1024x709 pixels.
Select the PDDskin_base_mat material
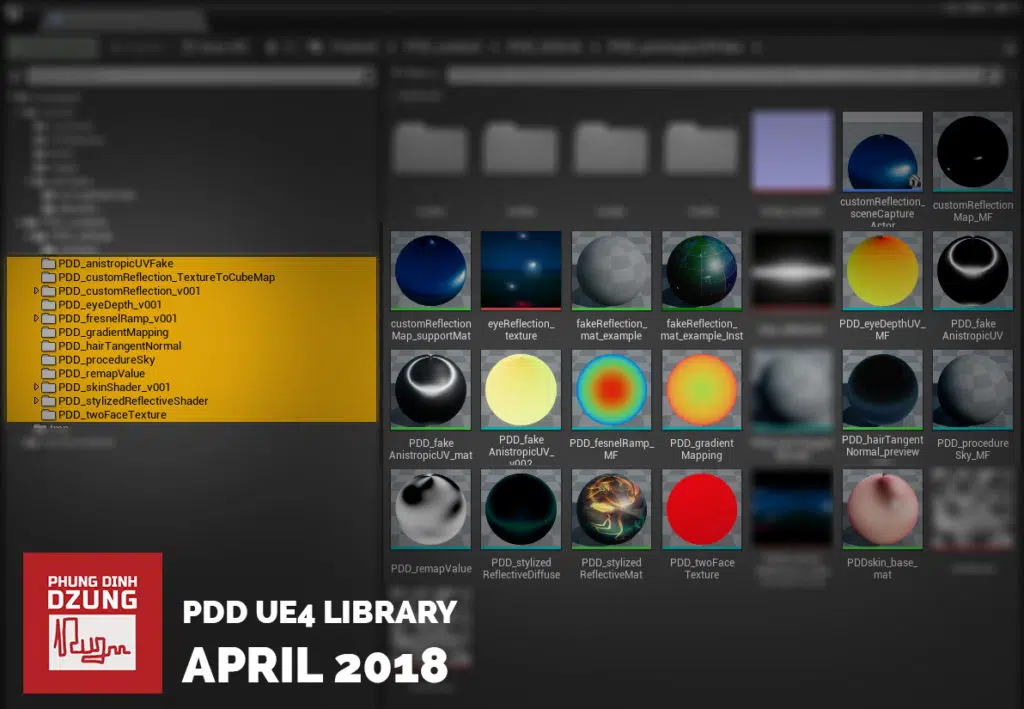click(x=882, y=509)
